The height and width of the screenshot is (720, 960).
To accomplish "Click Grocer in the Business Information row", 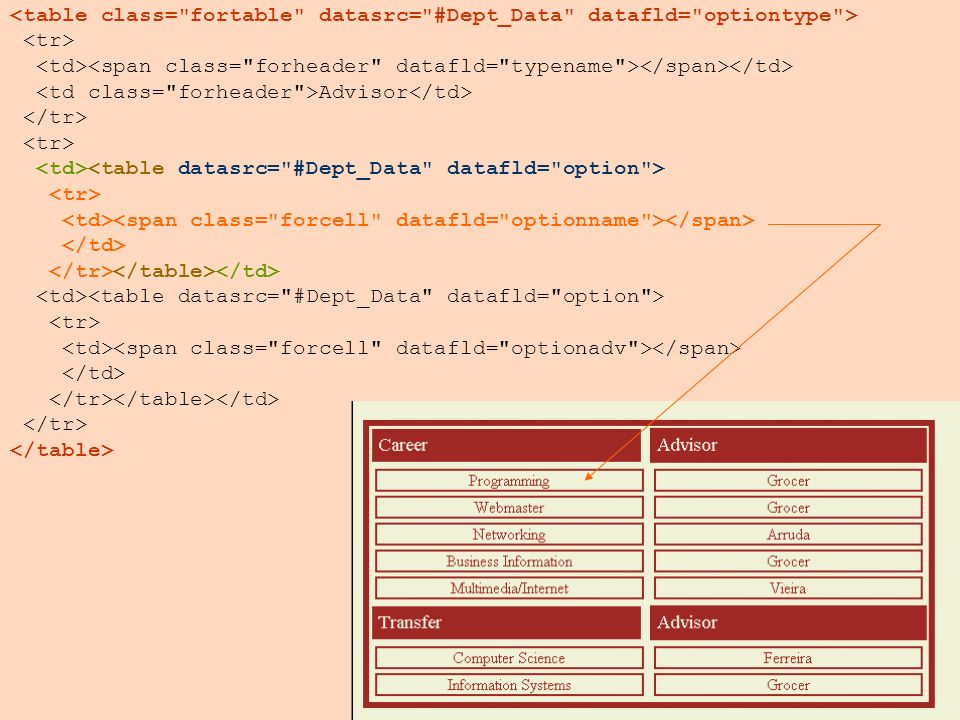I will tap(788, 561).
